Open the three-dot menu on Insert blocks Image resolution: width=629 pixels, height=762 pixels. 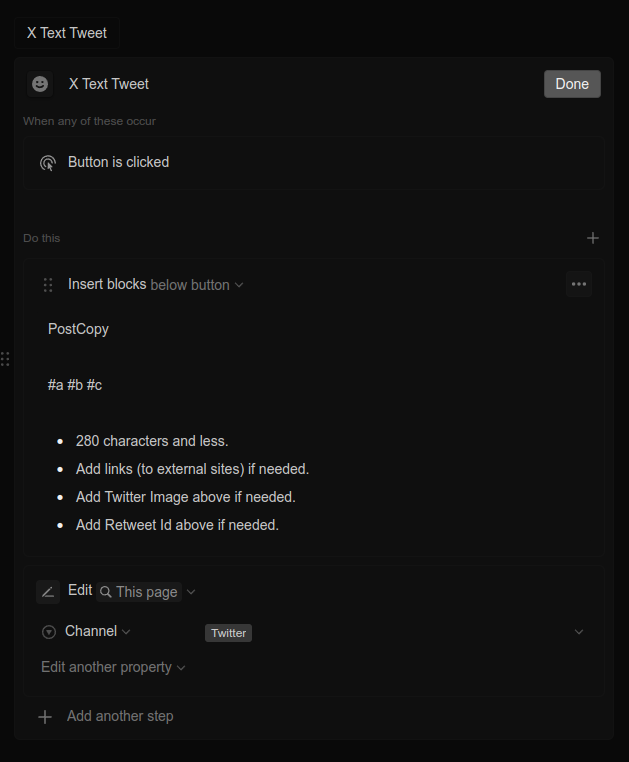click(578, 284)
